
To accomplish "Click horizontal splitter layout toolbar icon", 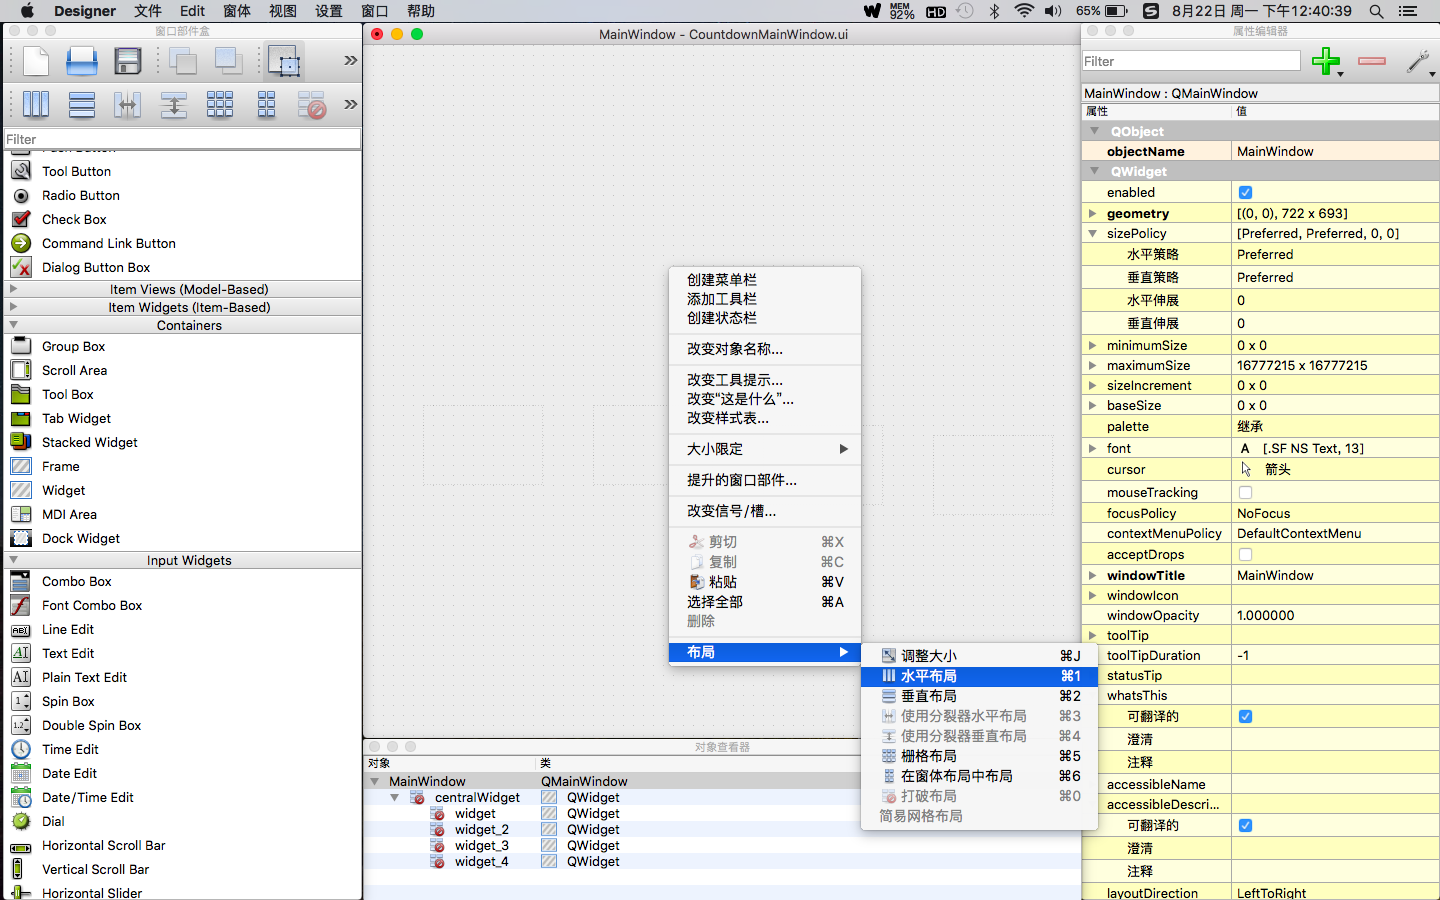I will [128, 104].
